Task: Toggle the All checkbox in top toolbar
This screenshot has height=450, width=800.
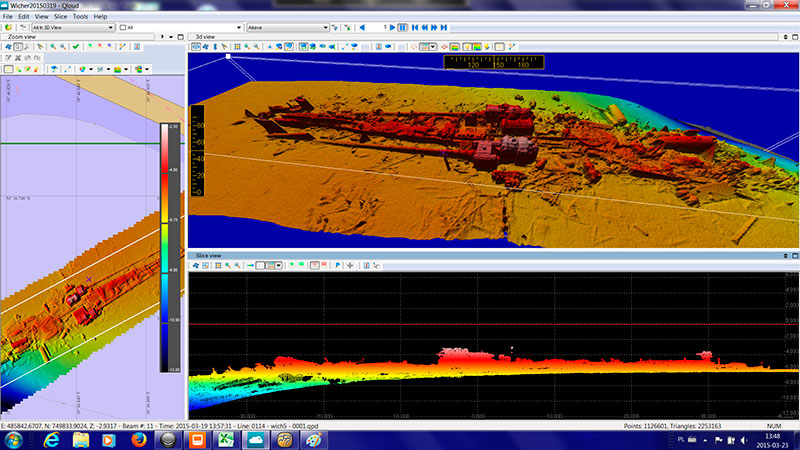Action: [123, 28]
